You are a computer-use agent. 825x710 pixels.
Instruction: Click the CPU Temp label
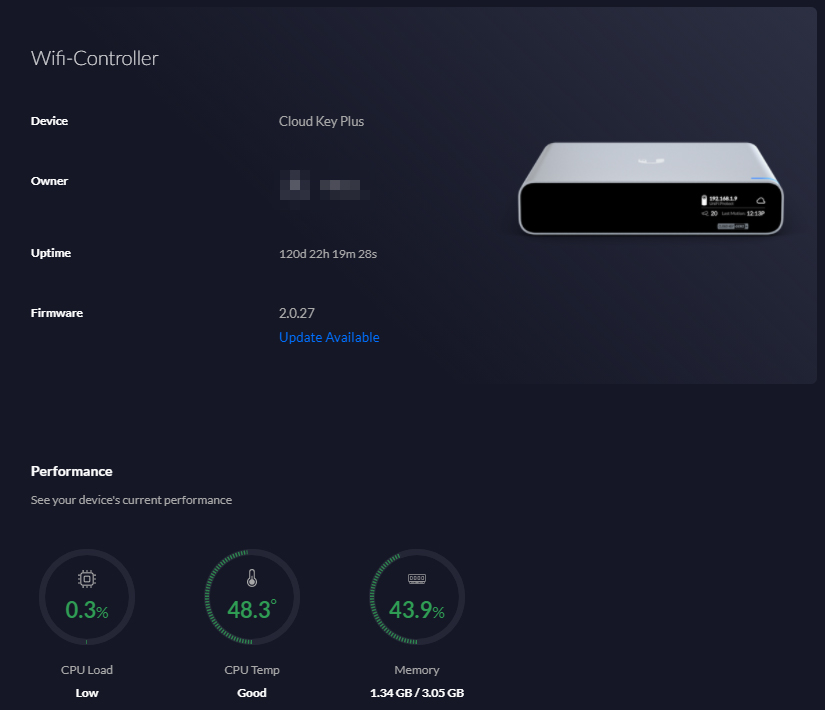tap(252, 669)
